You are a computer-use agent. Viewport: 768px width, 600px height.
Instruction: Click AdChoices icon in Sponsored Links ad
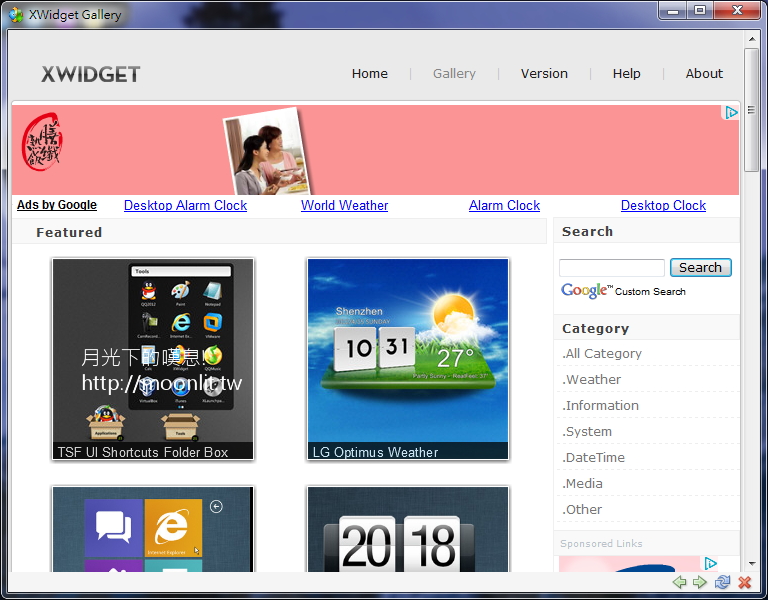[x=710, y=563]
